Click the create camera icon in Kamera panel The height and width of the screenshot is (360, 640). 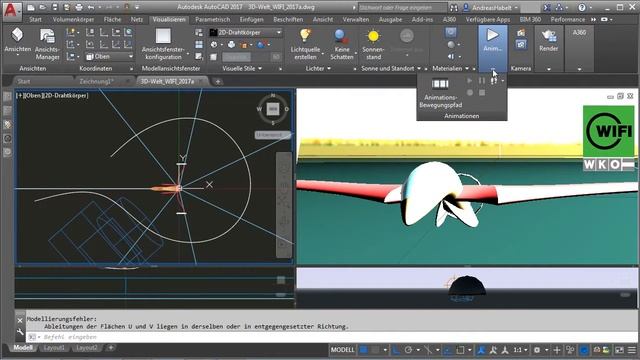521,33
